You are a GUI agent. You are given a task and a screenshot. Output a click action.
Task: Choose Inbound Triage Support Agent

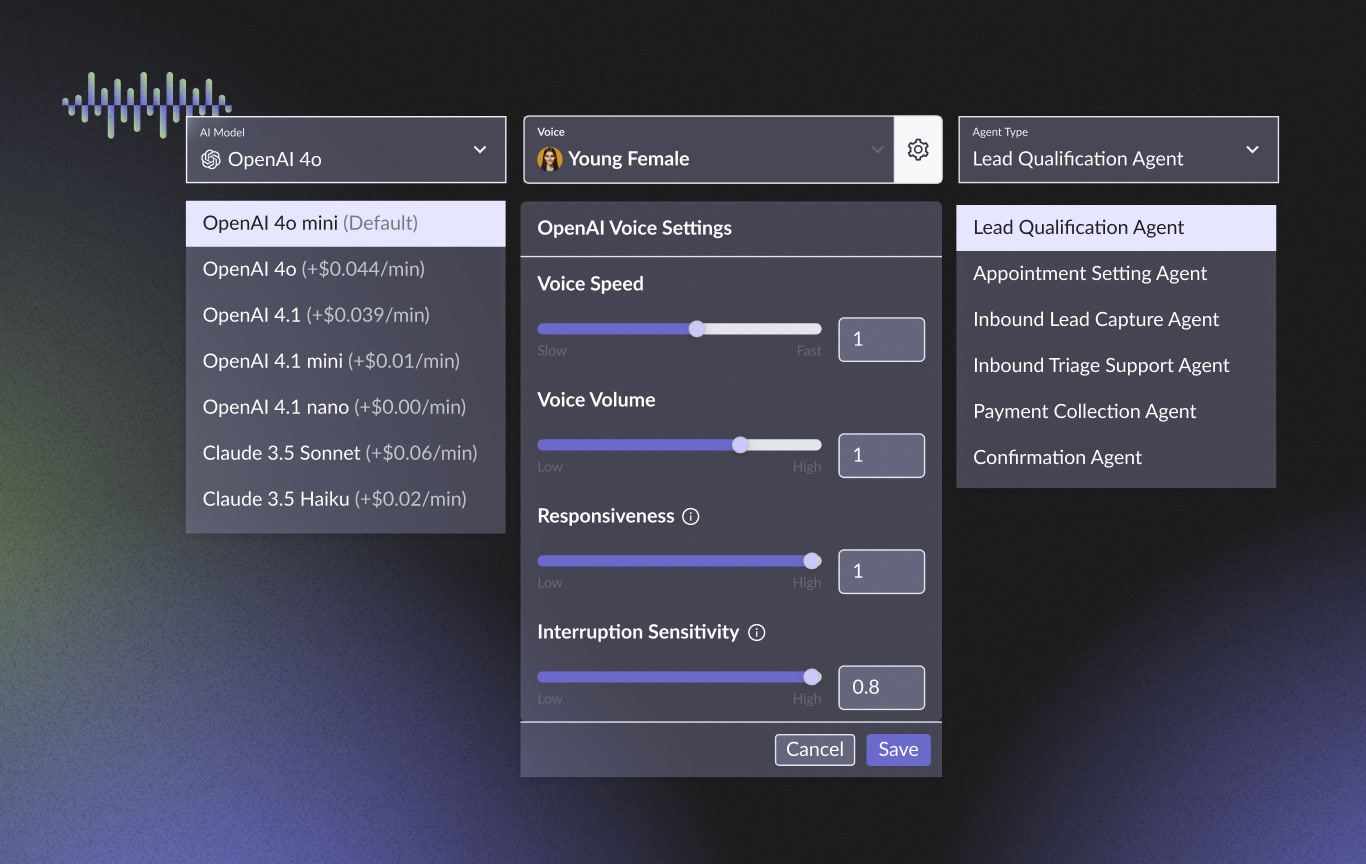click(1116, 366)
